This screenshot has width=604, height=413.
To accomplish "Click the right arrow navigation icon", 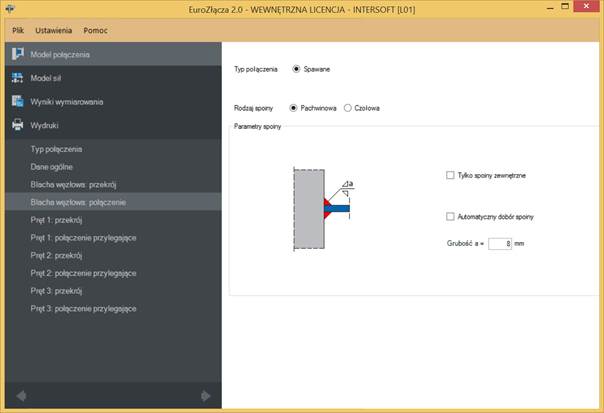I will [206, 396].
